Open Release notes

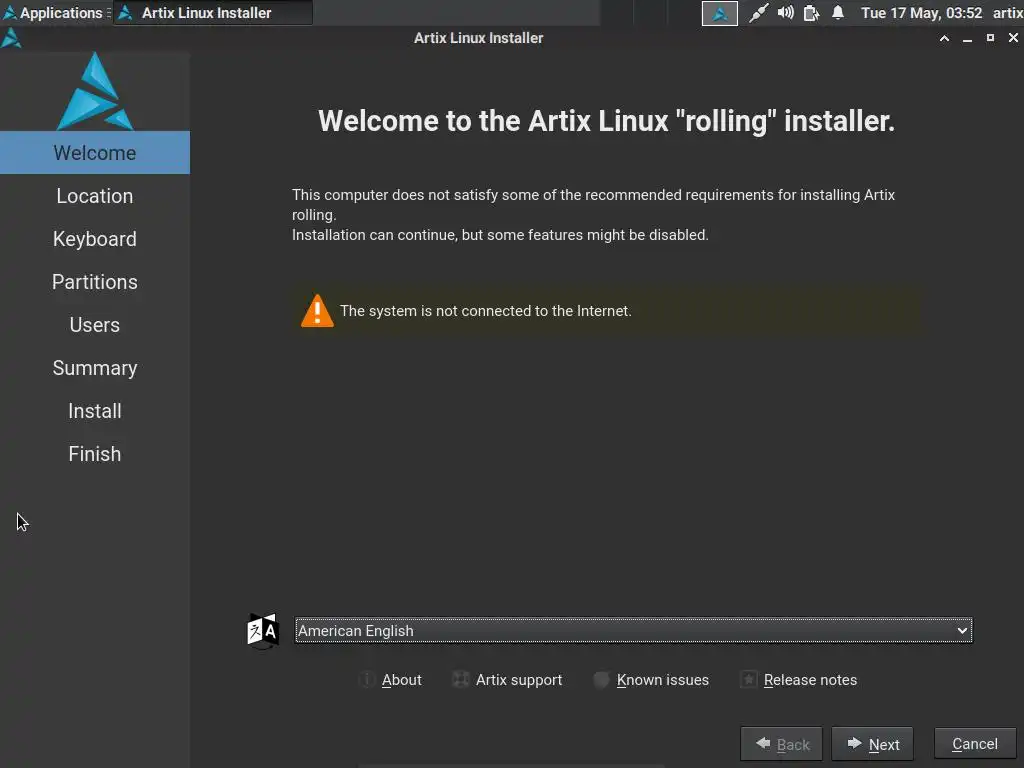799,680
